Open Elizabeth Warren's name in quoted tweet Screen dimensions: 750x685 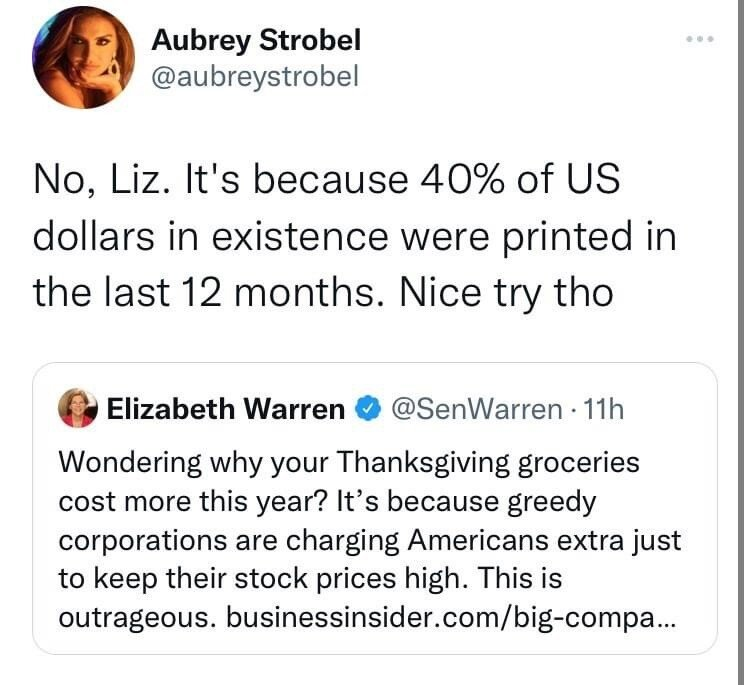(x=225, y=408)
